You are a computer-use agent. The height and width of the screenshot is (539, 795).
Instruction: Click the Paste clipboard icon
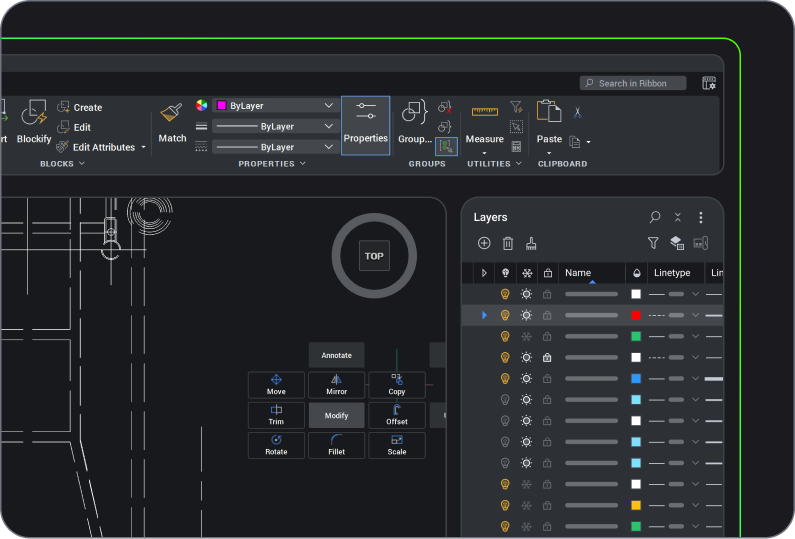pos(549,111)
